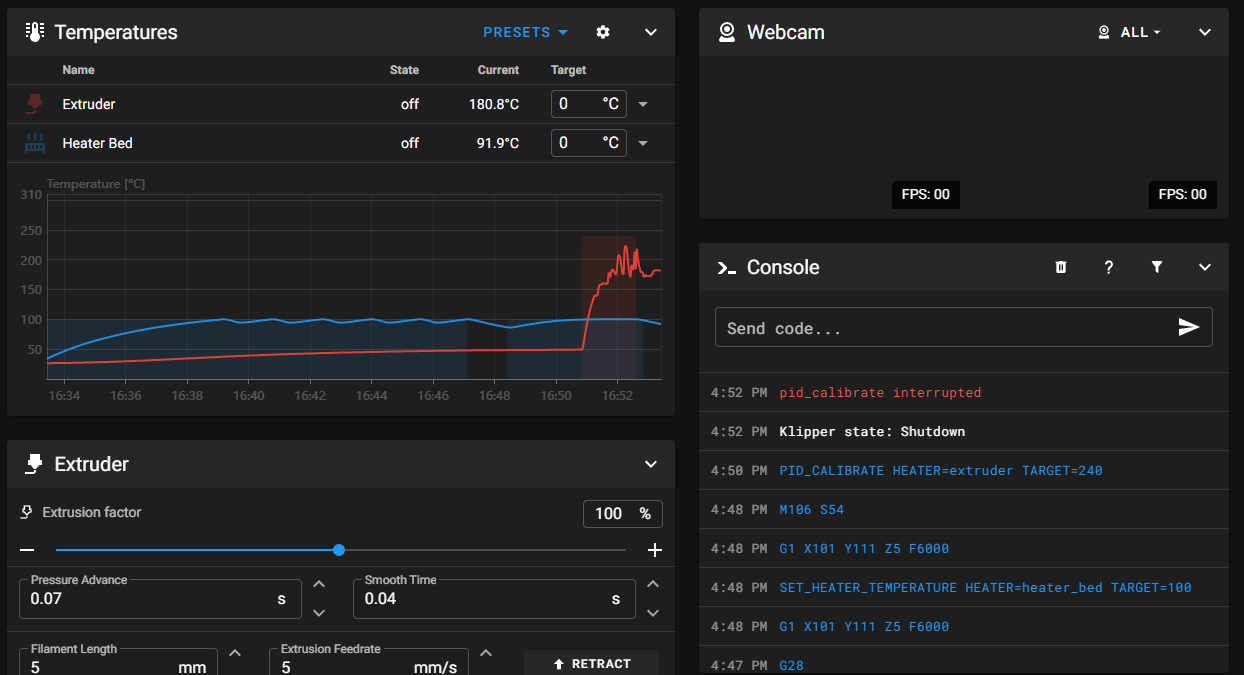Collapse the Console panel
The image size is (1244, 675).
coord(1205,267)
